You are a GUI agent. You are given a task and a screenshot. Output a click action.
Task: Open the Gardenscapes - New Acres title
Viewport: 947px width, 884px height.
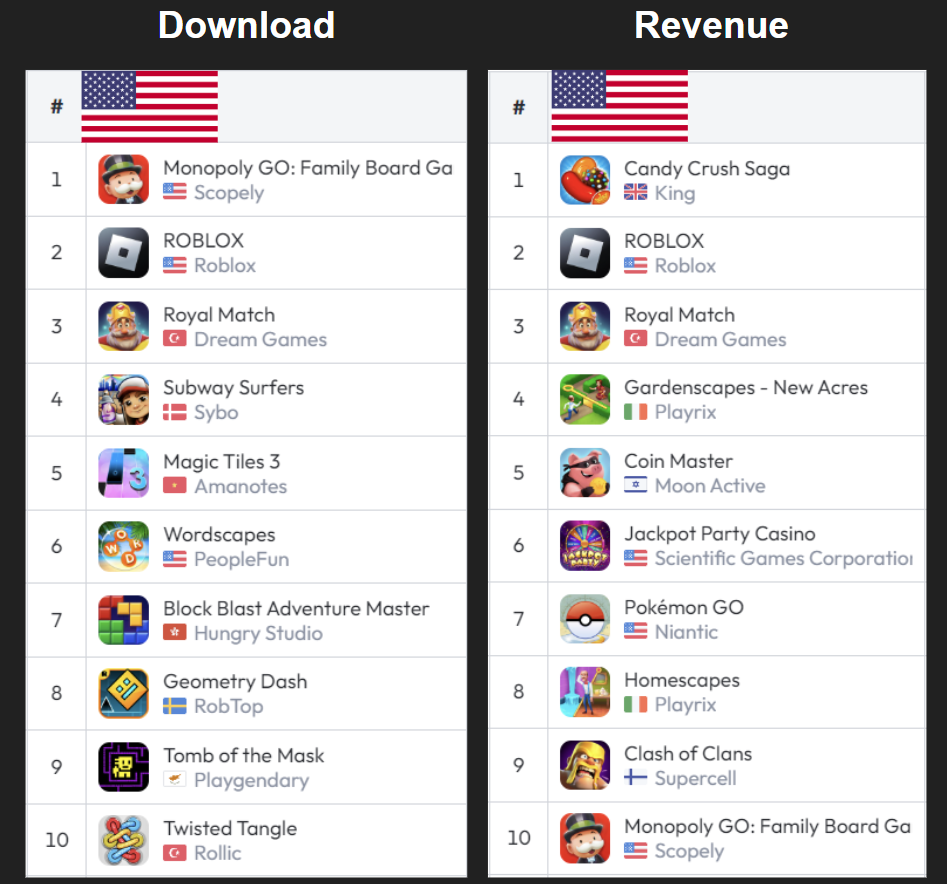tap(746, 388)
